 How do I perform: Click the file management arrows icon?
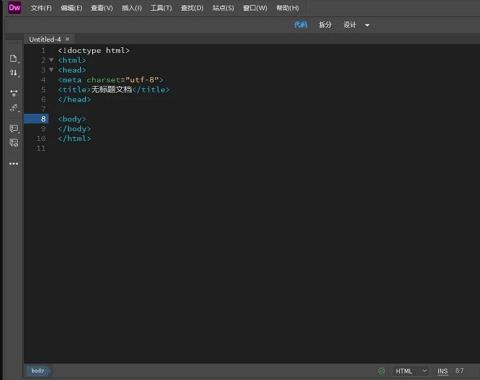[x=14, y=73]
